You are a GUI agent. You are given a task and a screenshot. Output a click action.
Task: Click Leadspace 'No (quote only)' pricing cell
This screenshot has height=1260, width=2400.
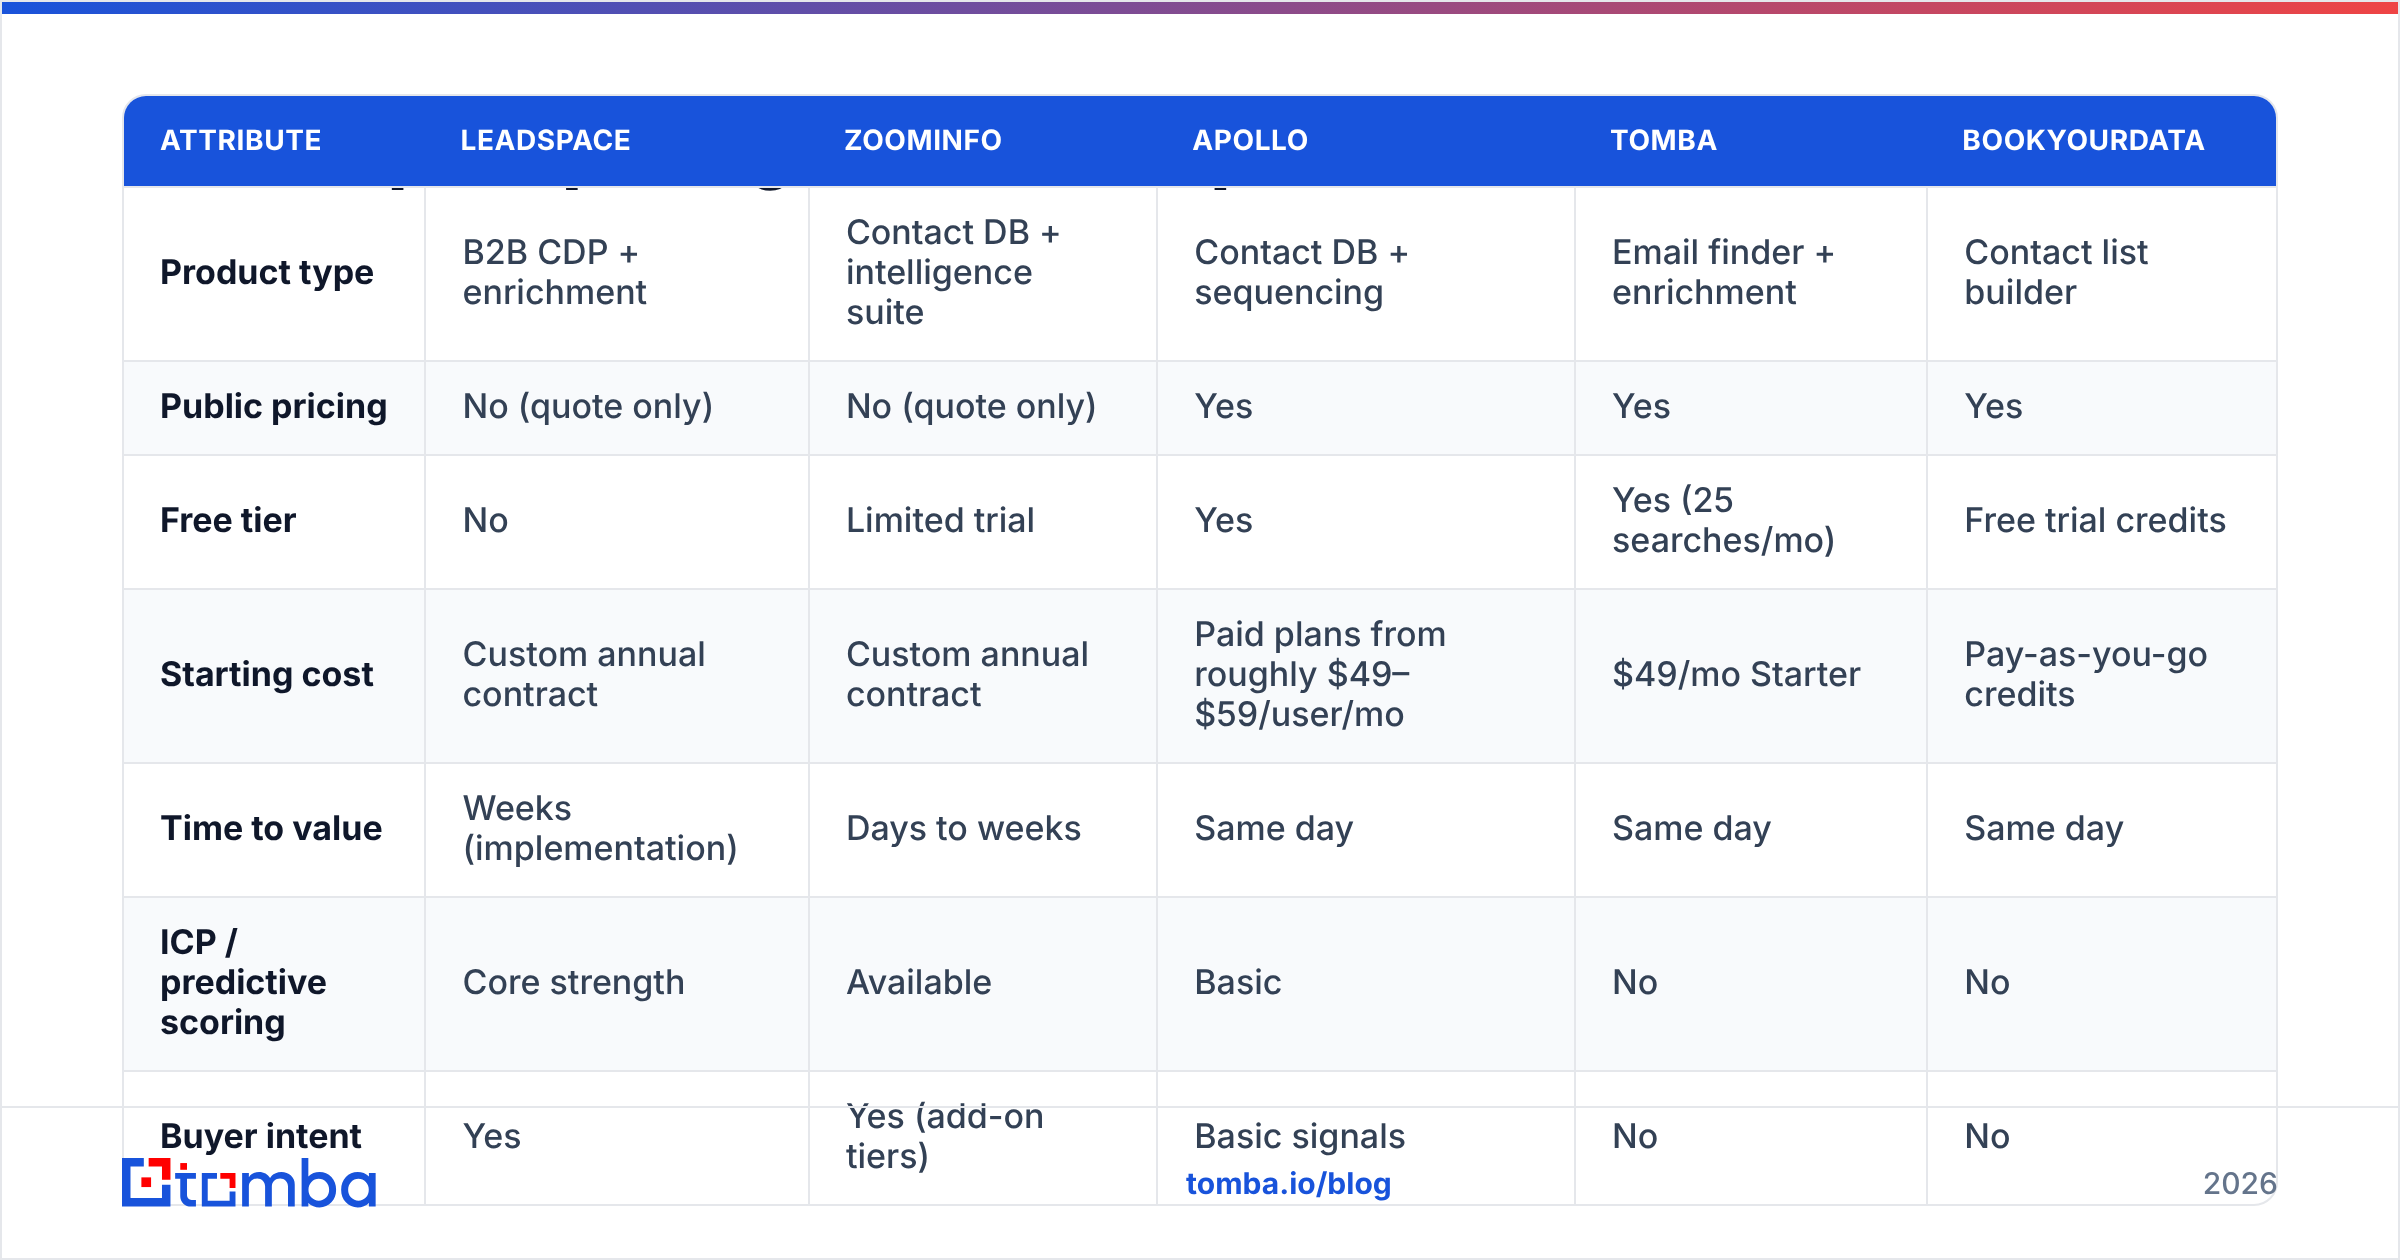click(617, 407)
